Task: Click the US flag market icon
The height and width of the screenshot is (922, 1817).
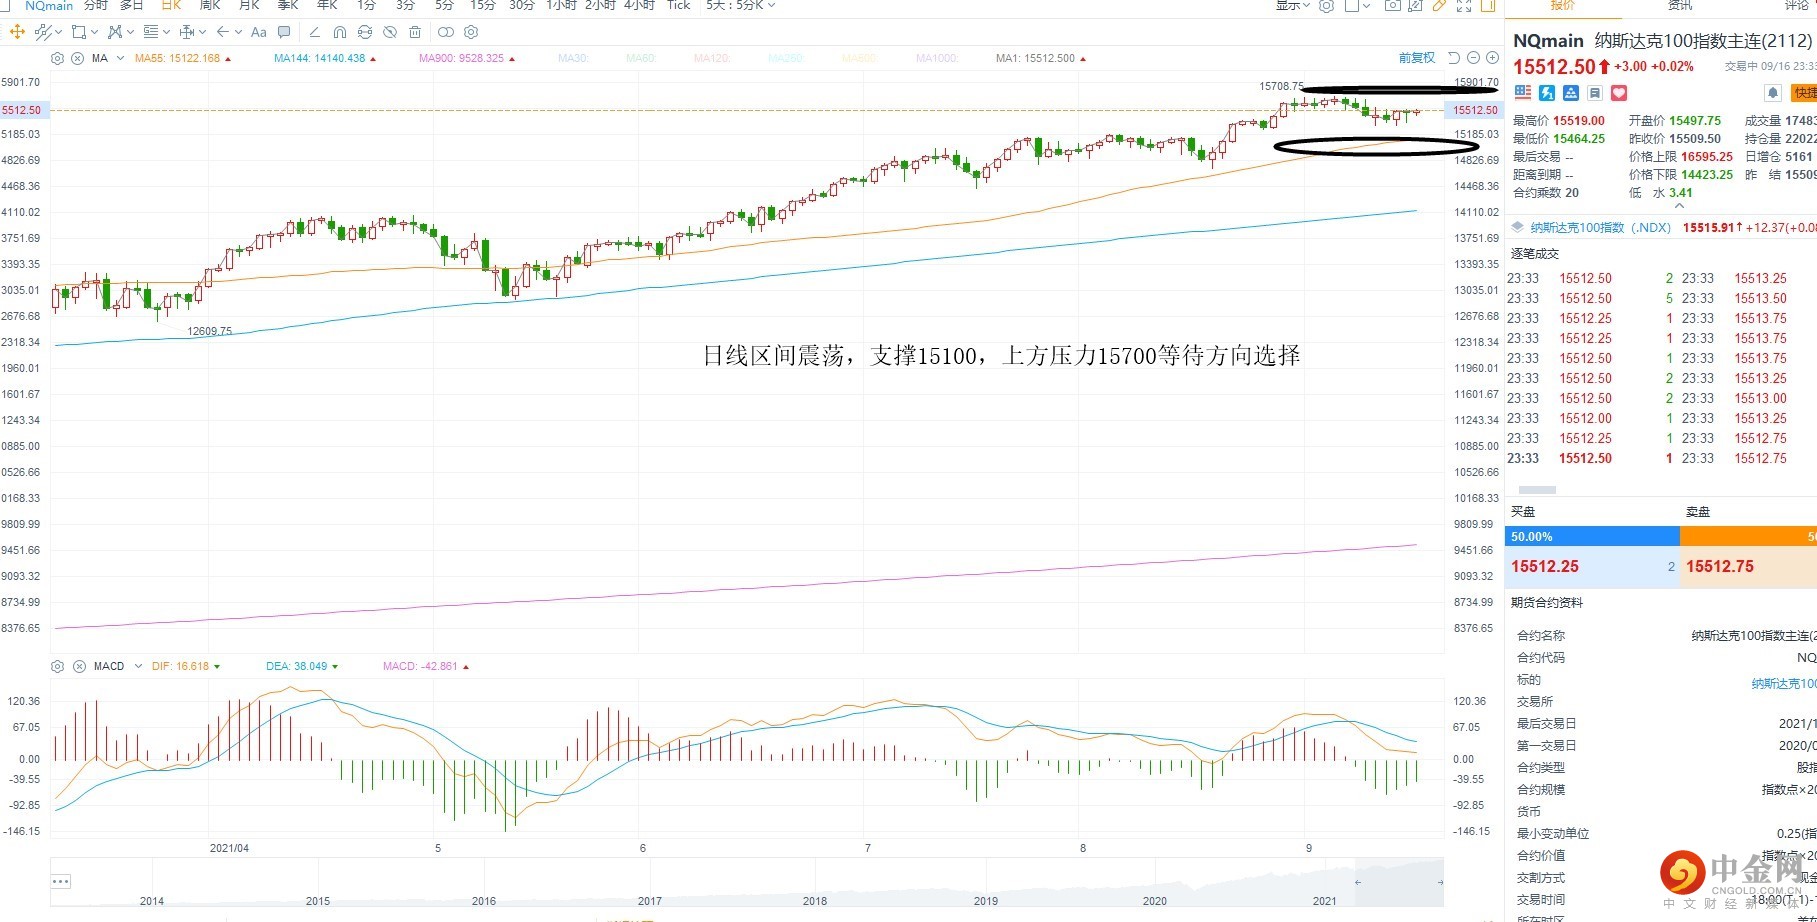Action: (1523, 93)
